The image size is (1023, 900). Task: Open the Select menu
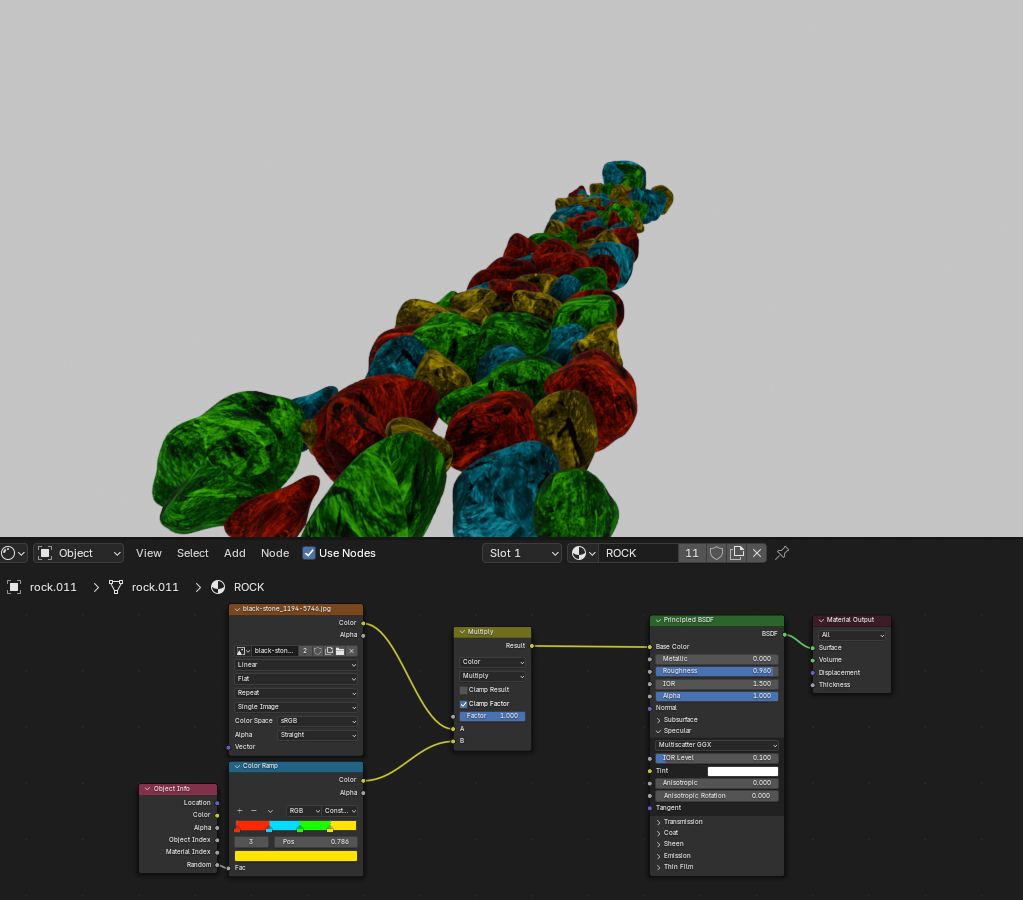(x=192, y=553)
